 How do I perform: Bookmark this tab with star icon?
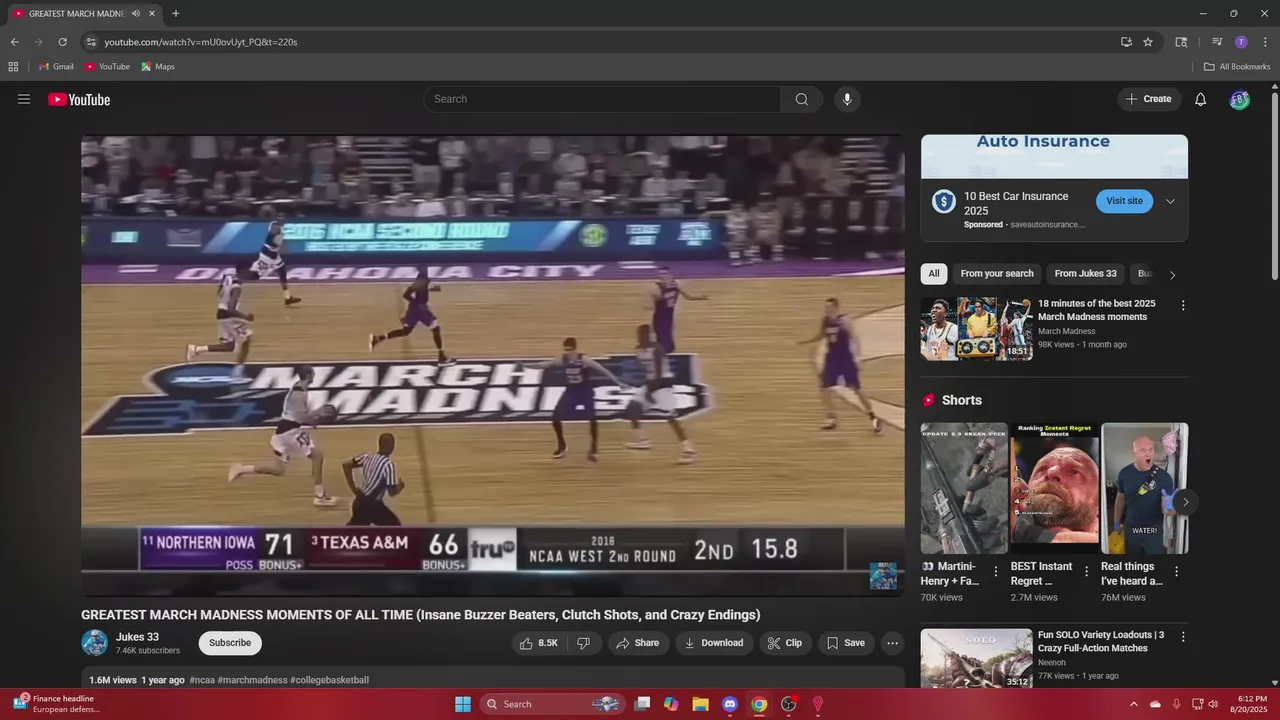click(x=1148, y=42)
